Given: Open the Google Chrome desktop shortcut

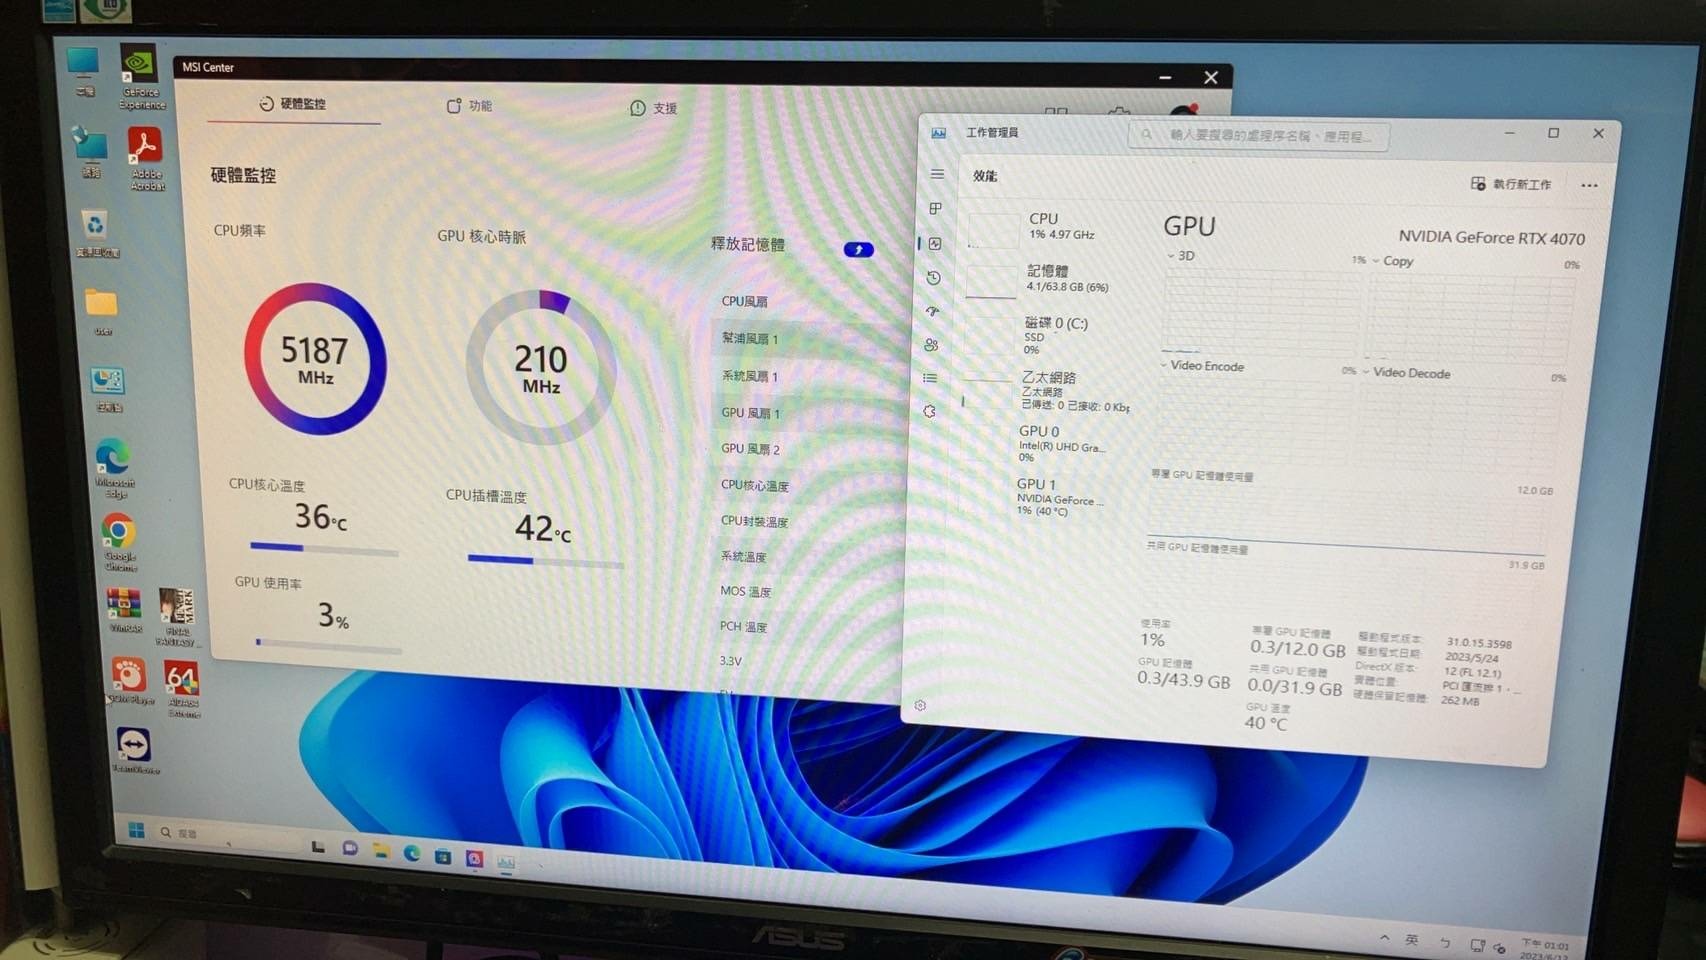Looking at the screenshot, I should click(x=119, y=541).
